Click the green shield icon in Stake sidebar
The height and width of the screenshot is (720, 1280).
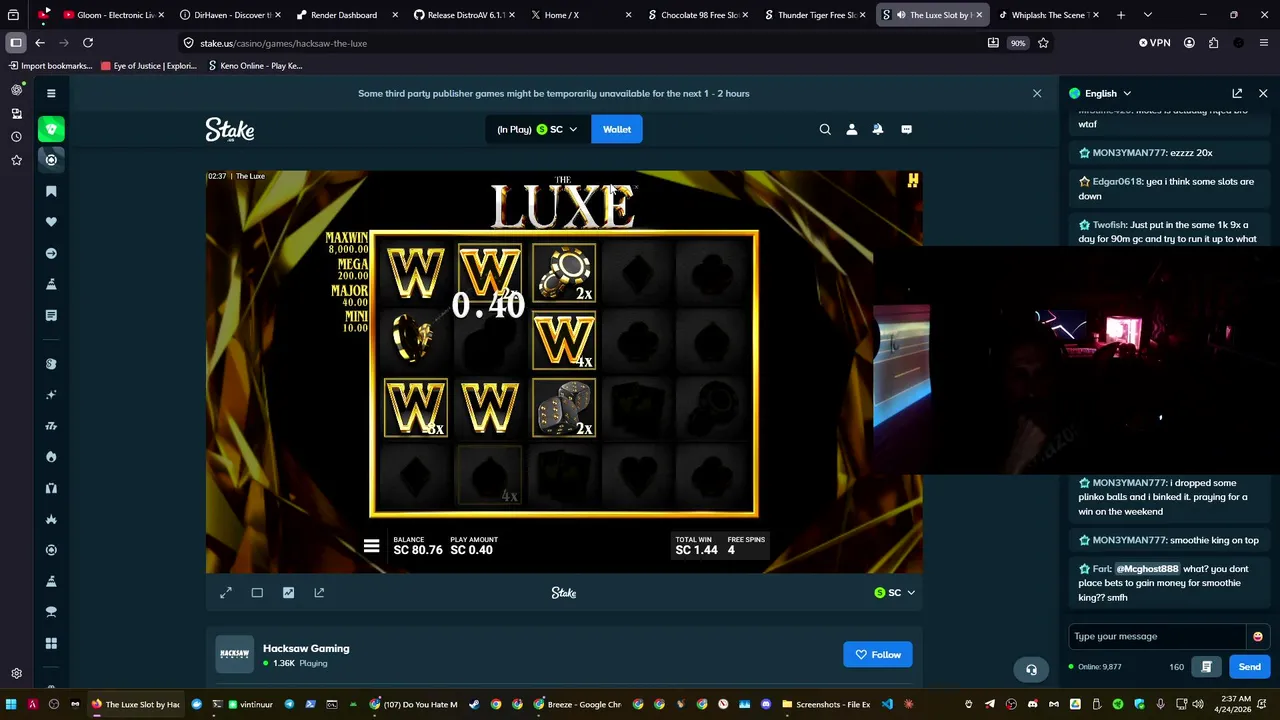point(51,129)
